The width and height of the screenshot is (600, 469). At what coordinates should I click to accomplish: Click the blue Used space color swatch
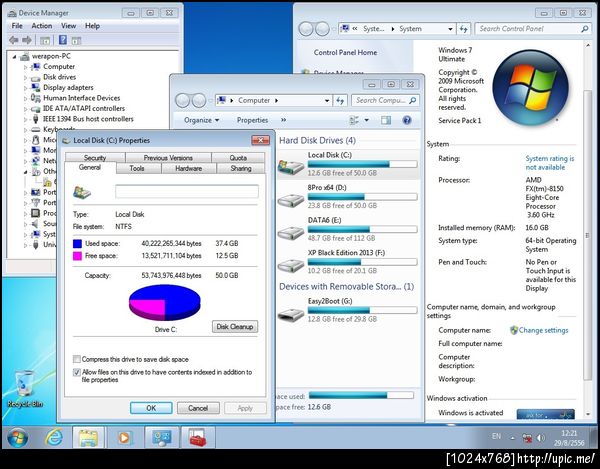click(77, 244)
